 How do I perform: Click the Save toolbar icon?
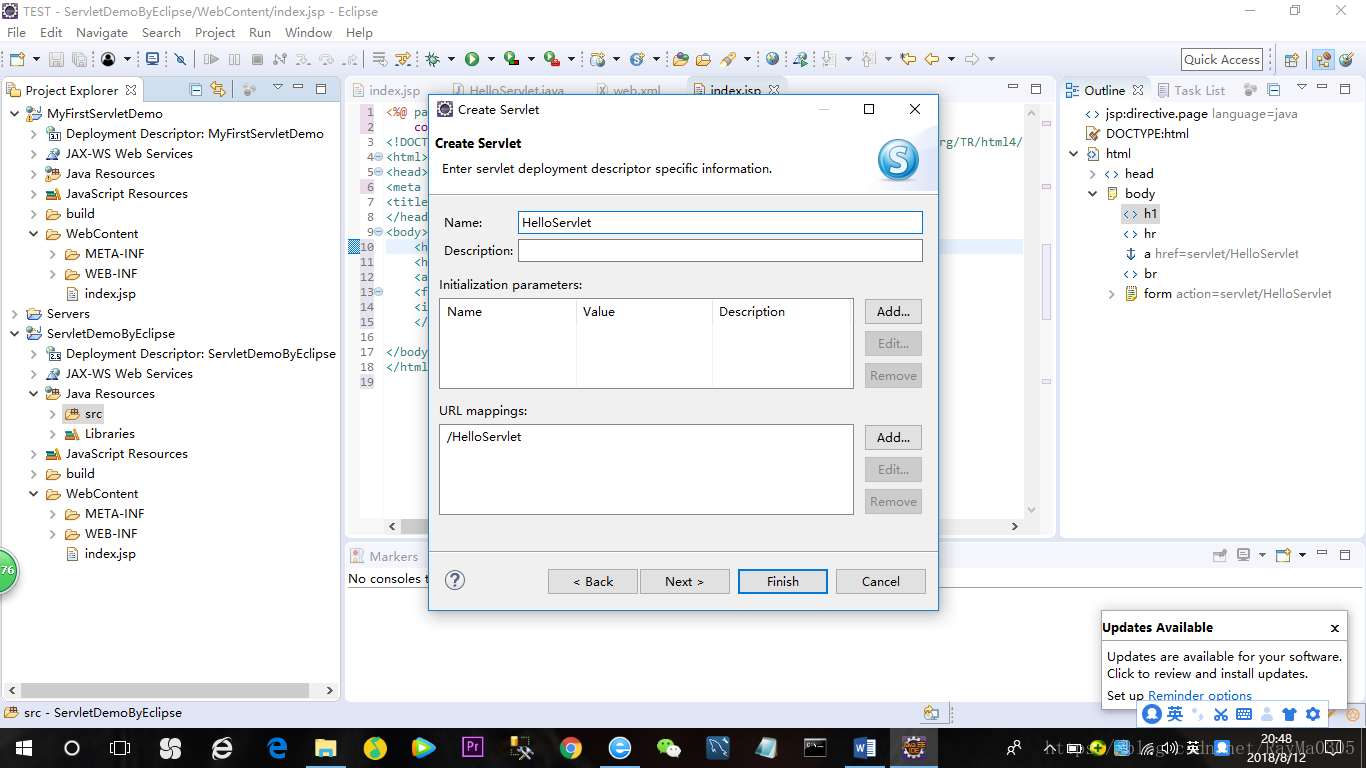[56, 59]
